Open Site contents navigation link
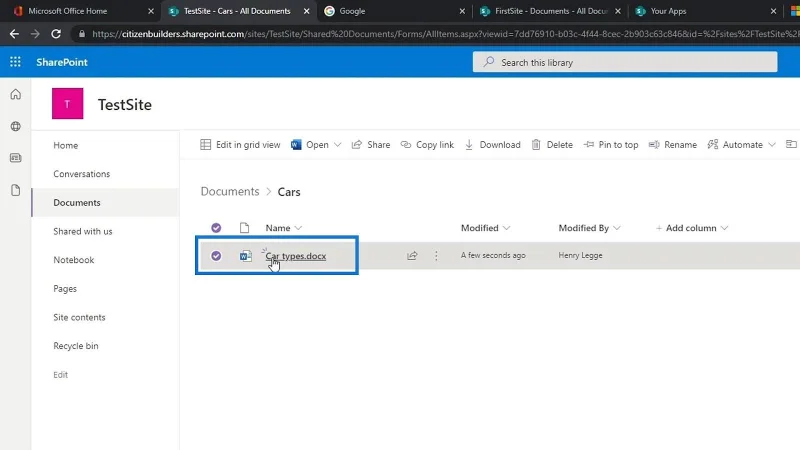Viewport: 800px width, 450px height. [x=79, y=317]
